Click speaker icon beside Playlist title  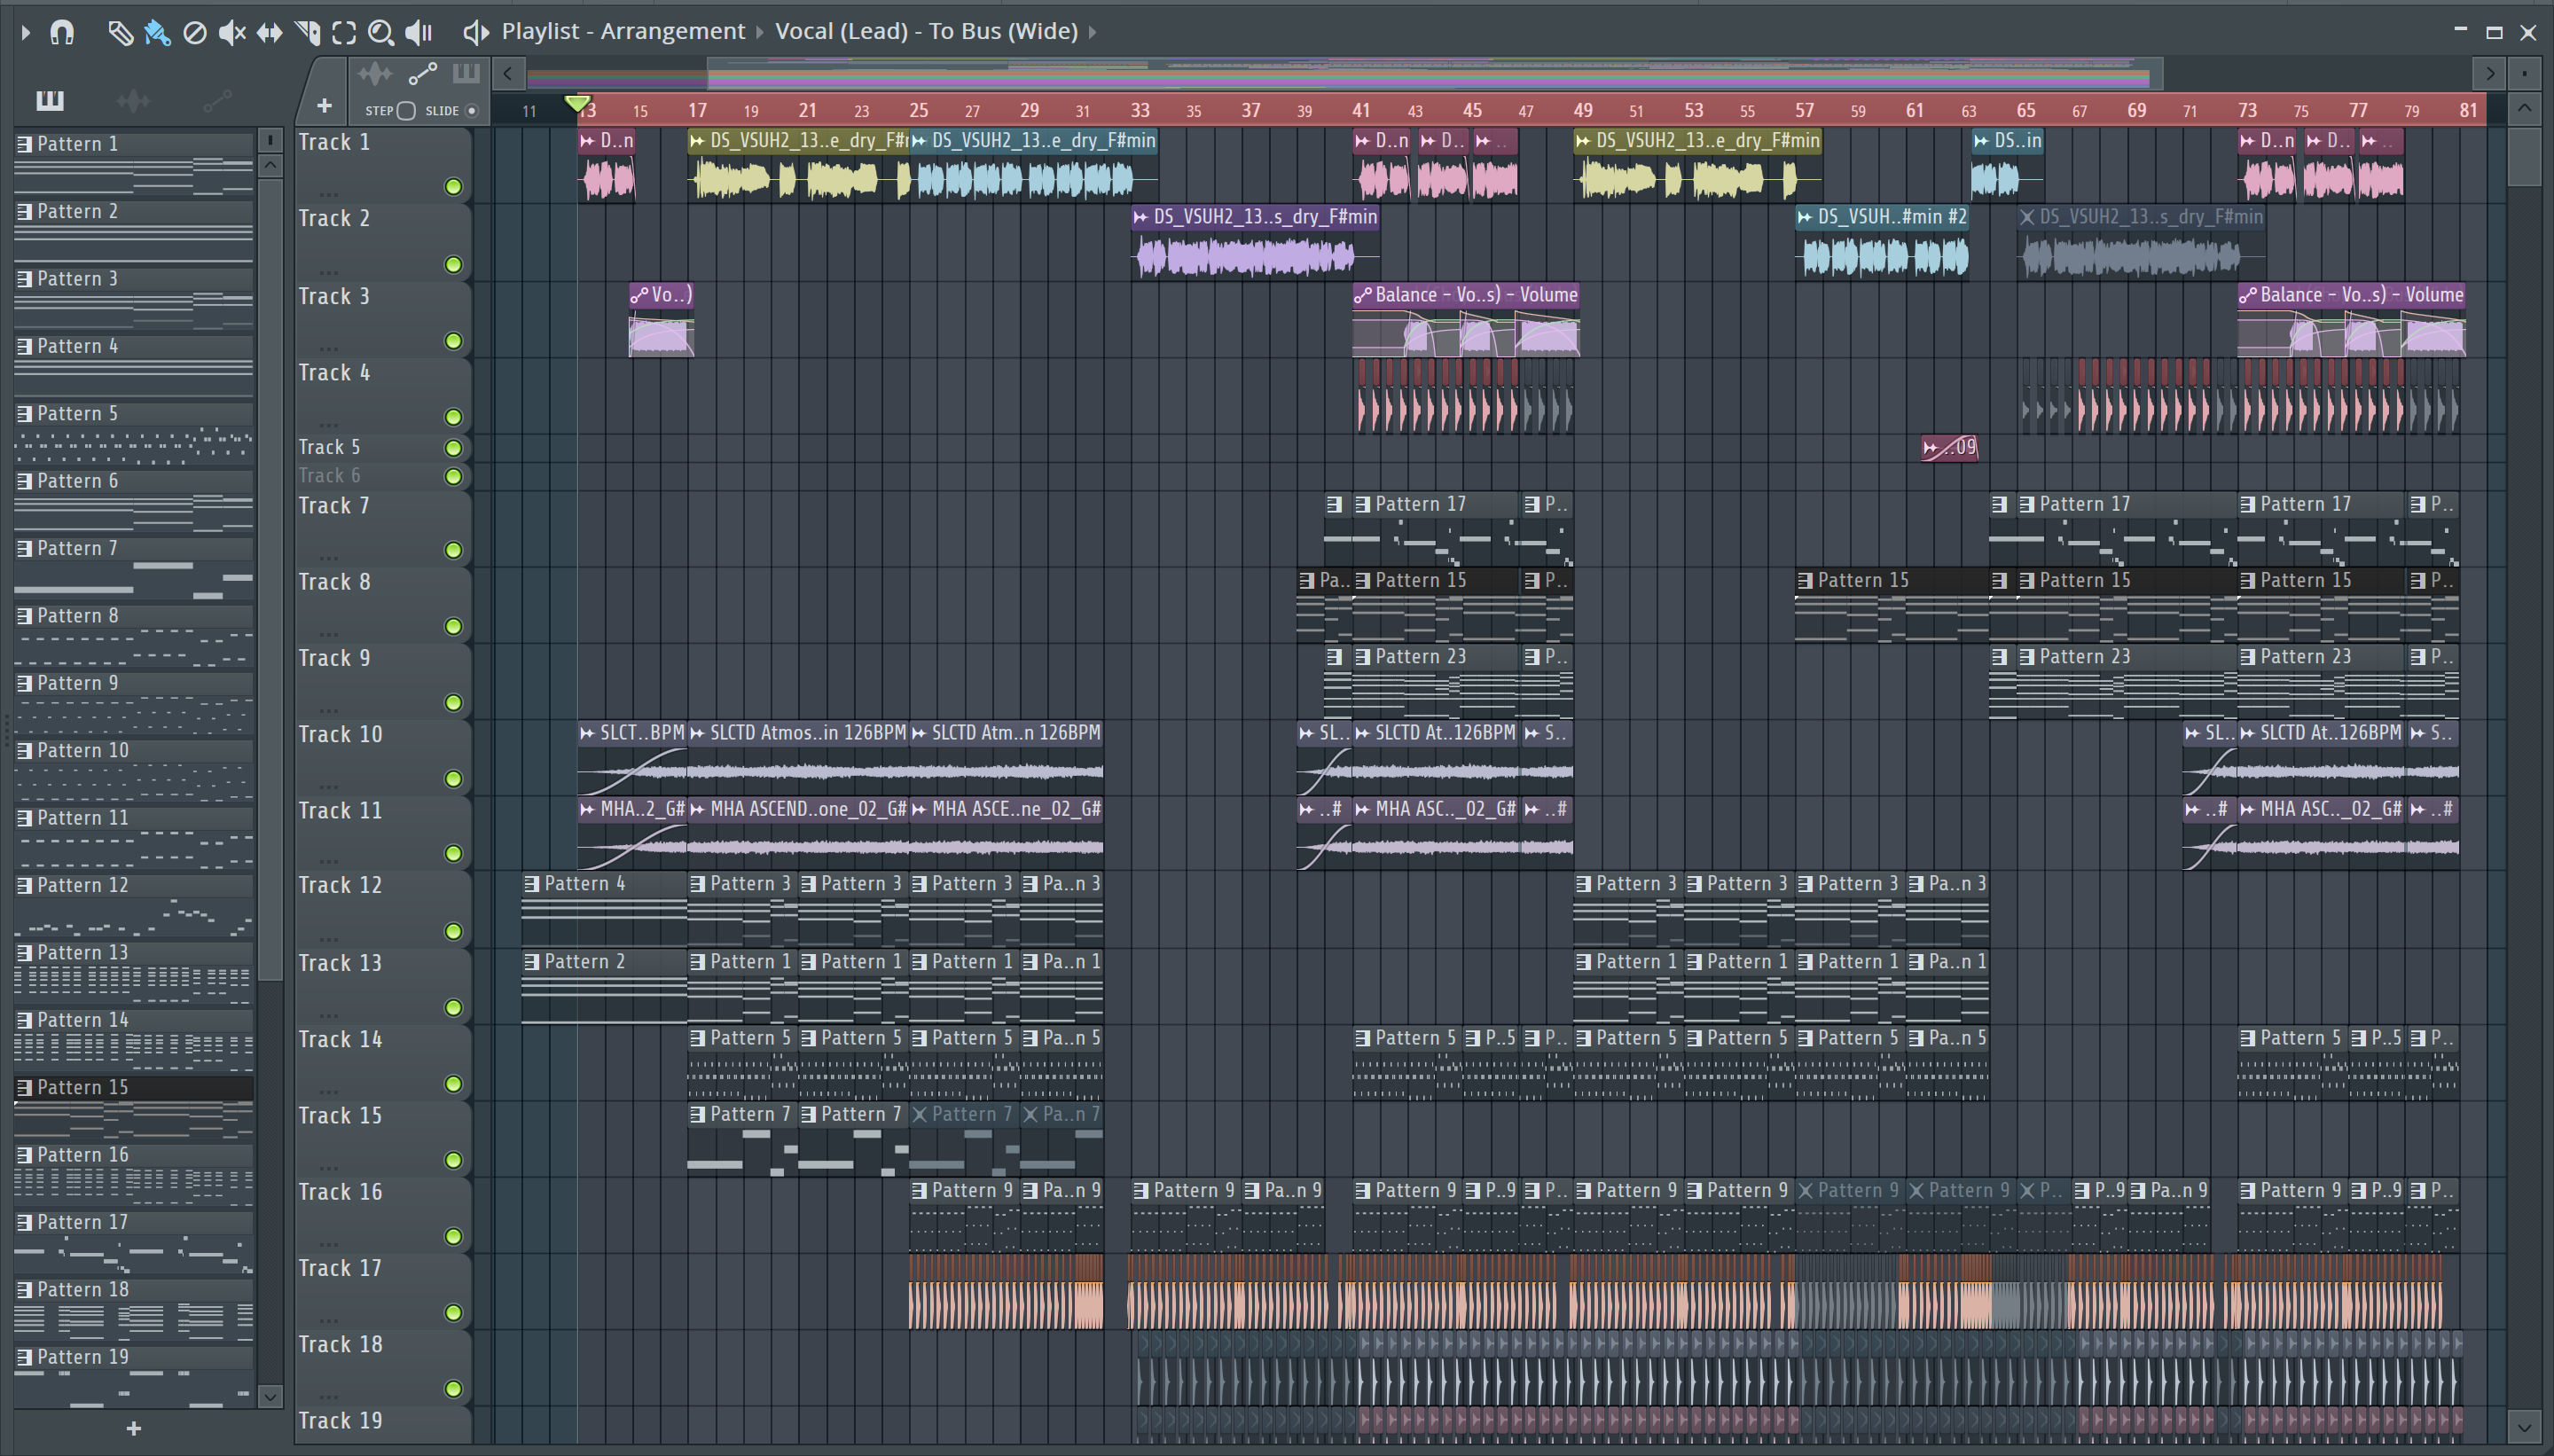[x=476, y=32]
